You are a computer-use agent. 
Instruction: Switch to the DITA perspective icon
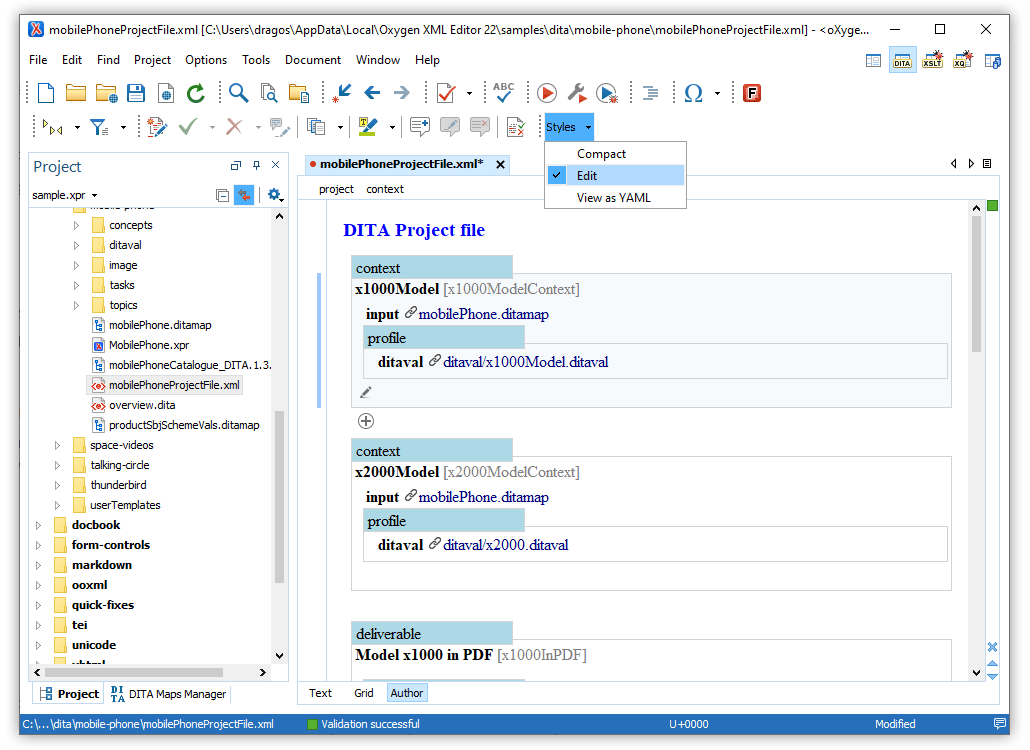tap(903, 60)
